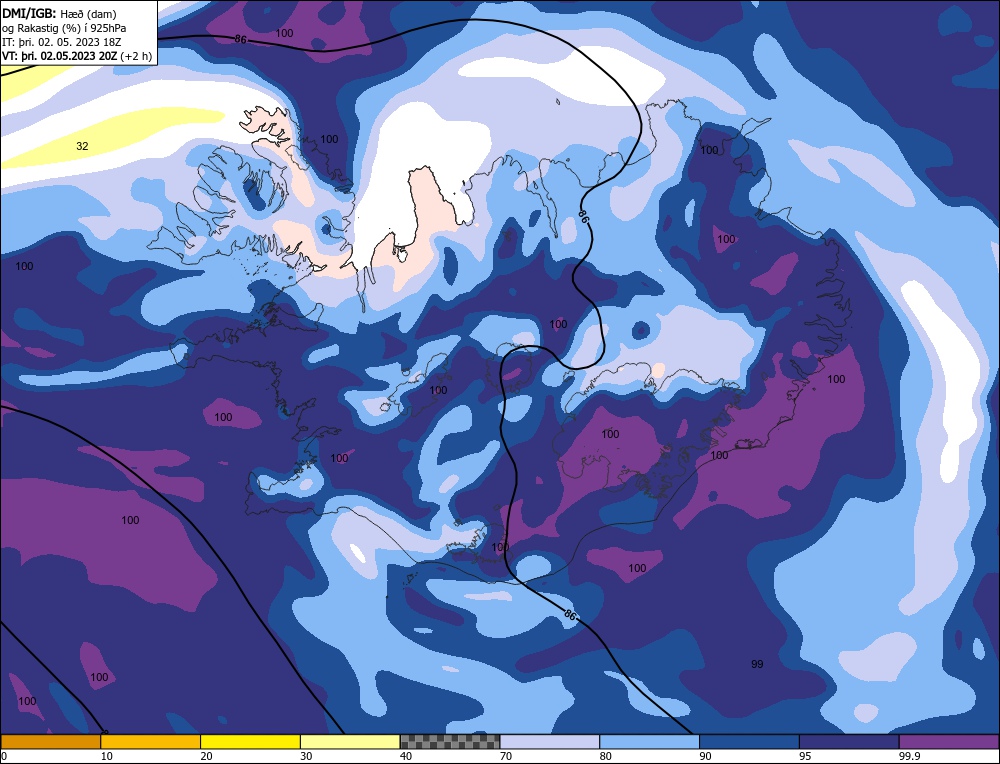Select the 'og Rakastig (%) í 925hPa' line
Image resolution: width=1000 pixels, height=764 pixels.
click(x=64, y=28)
